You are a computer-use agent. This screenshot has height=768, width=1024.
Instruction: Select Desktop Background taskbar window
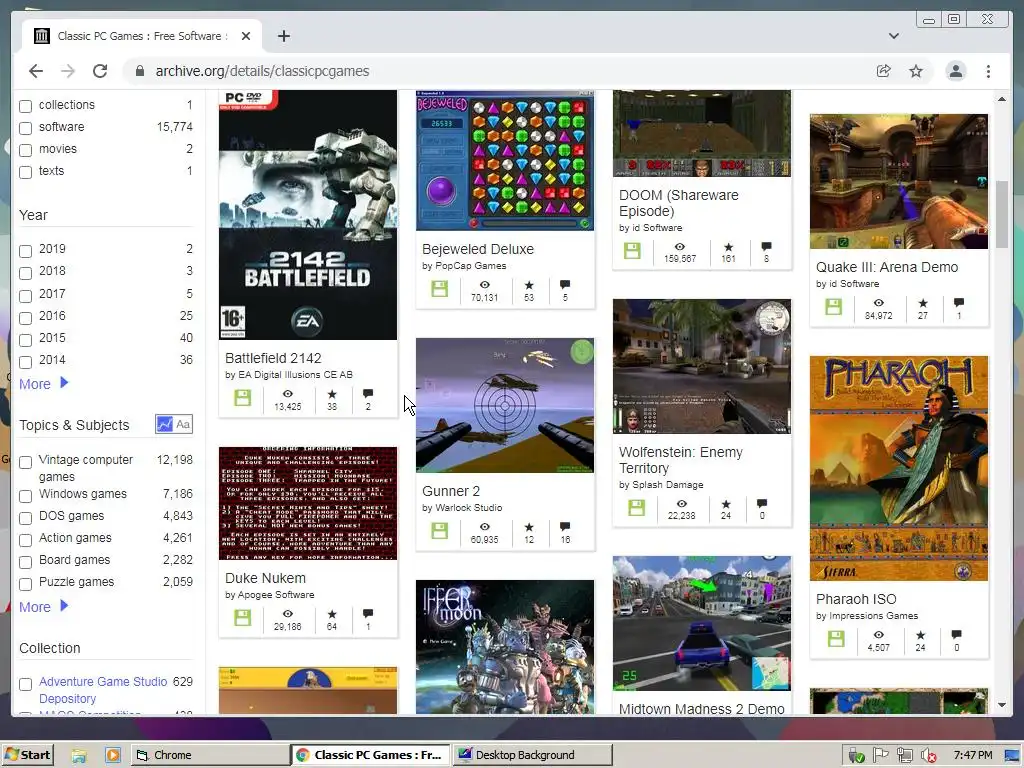pos(532,755)
